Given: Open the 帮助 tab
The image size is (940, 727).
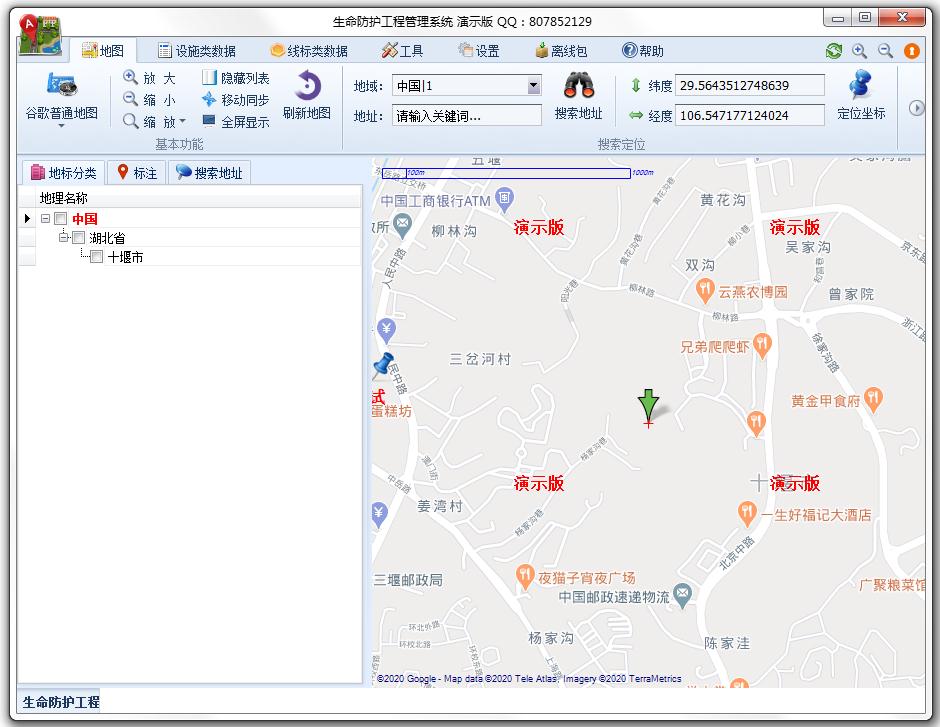Looking at the screenshot, I should (x=643, y=51).
